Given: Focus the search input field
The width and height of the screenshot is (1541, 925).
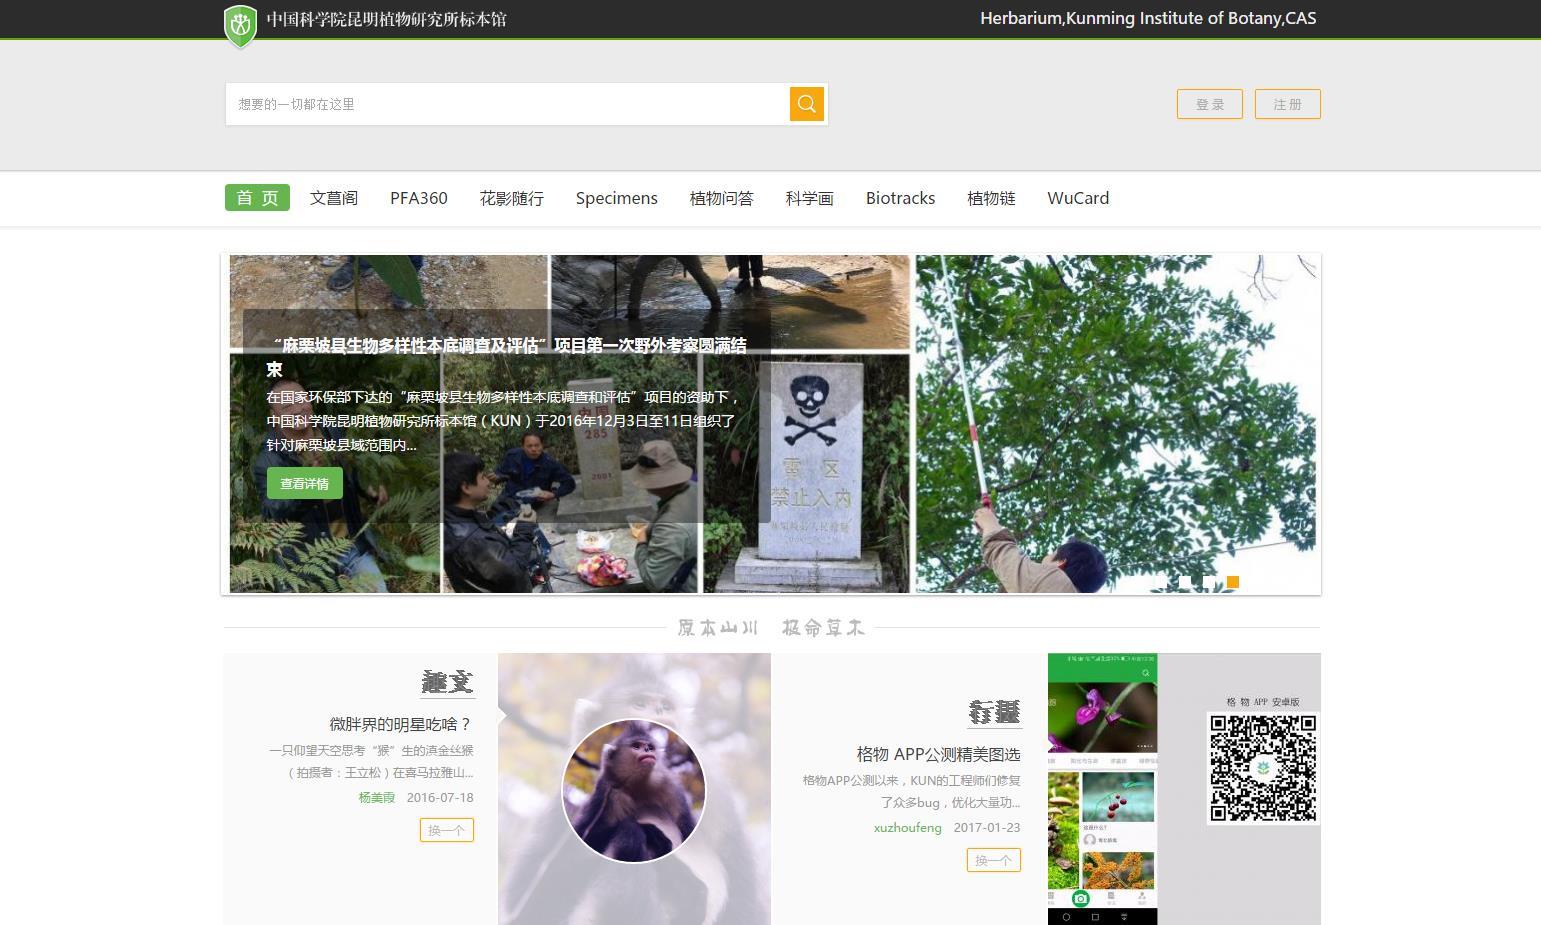Looking at the screenshot, I should [507, 104].
